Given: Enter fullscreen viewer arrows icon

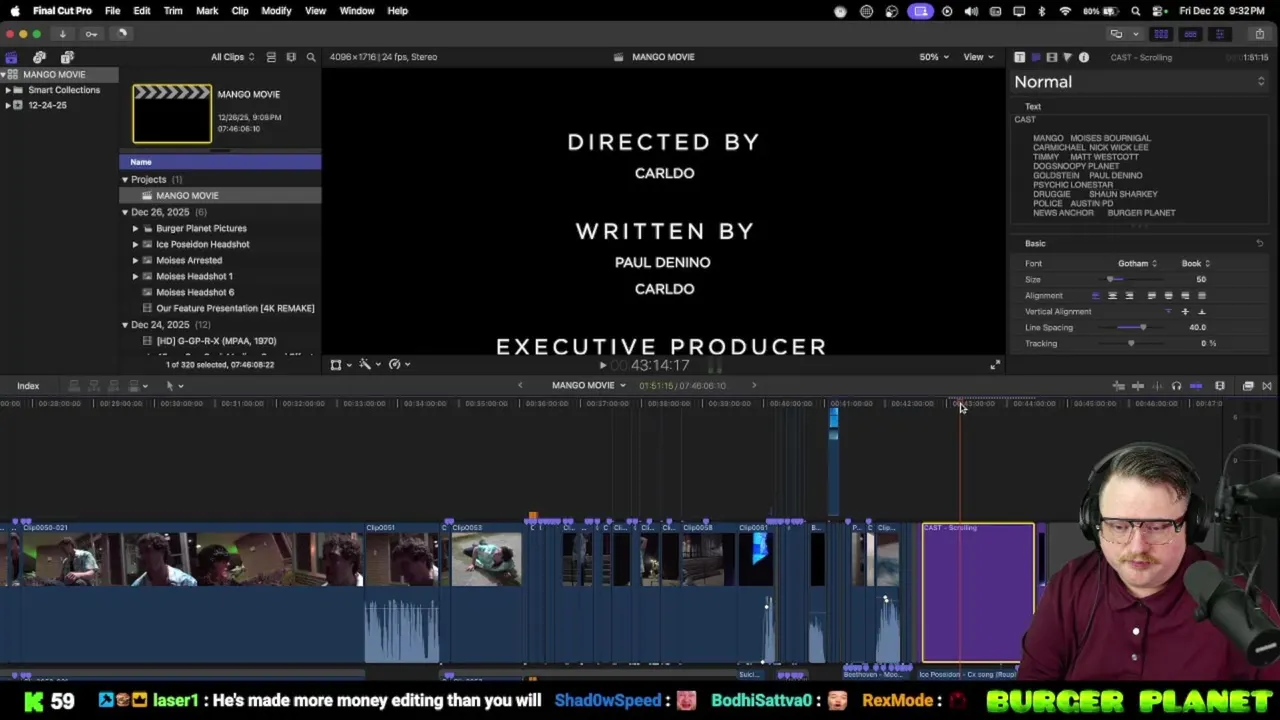Looking at the screenshot, I should pos(994,365).
